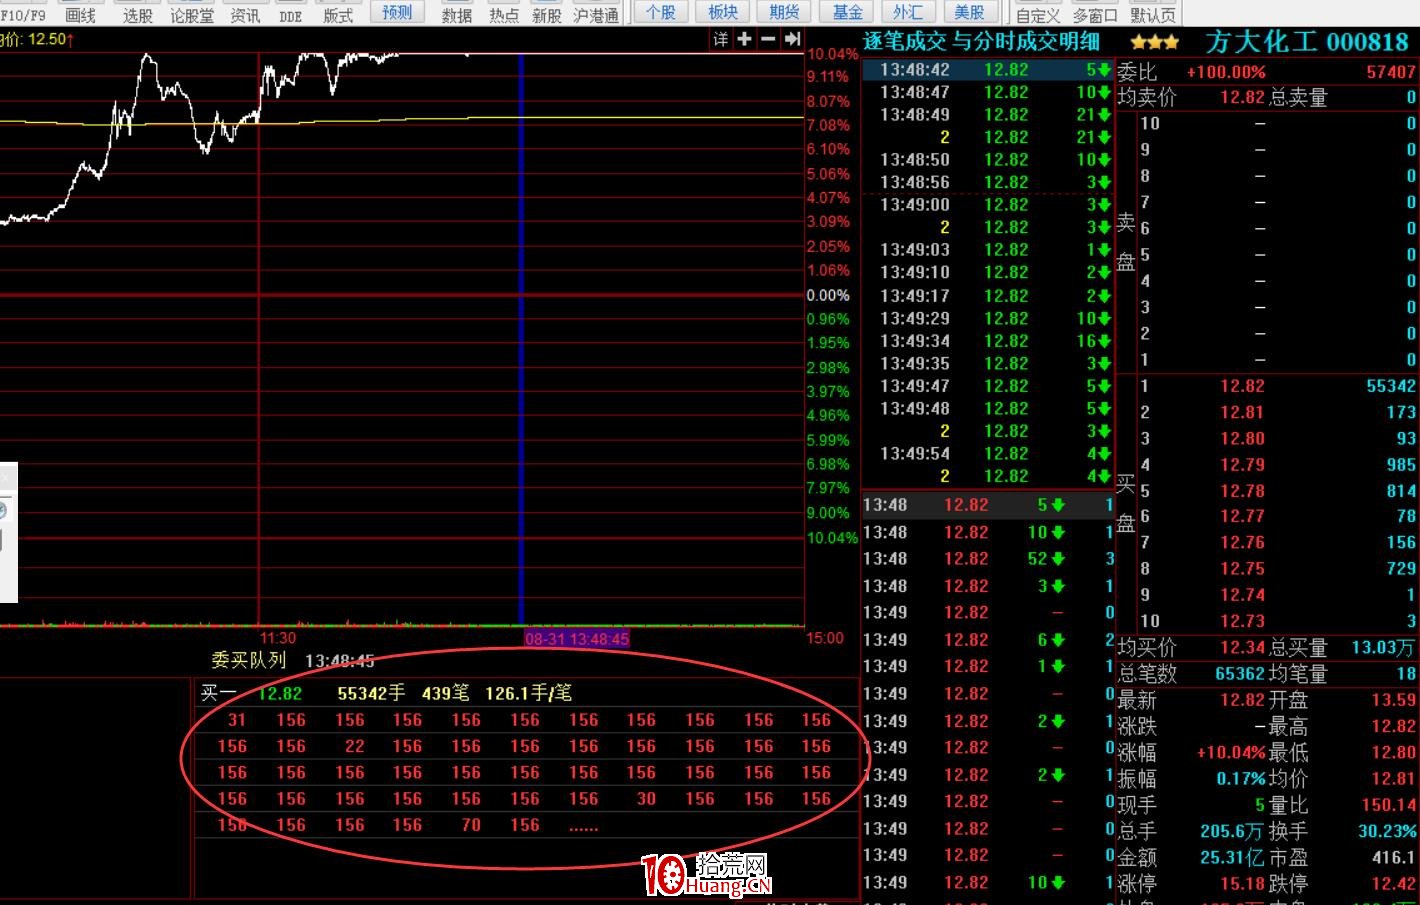Open the 版式 layout menu
This screenshot has height=905, width=1420.
[x=338, y=15]
